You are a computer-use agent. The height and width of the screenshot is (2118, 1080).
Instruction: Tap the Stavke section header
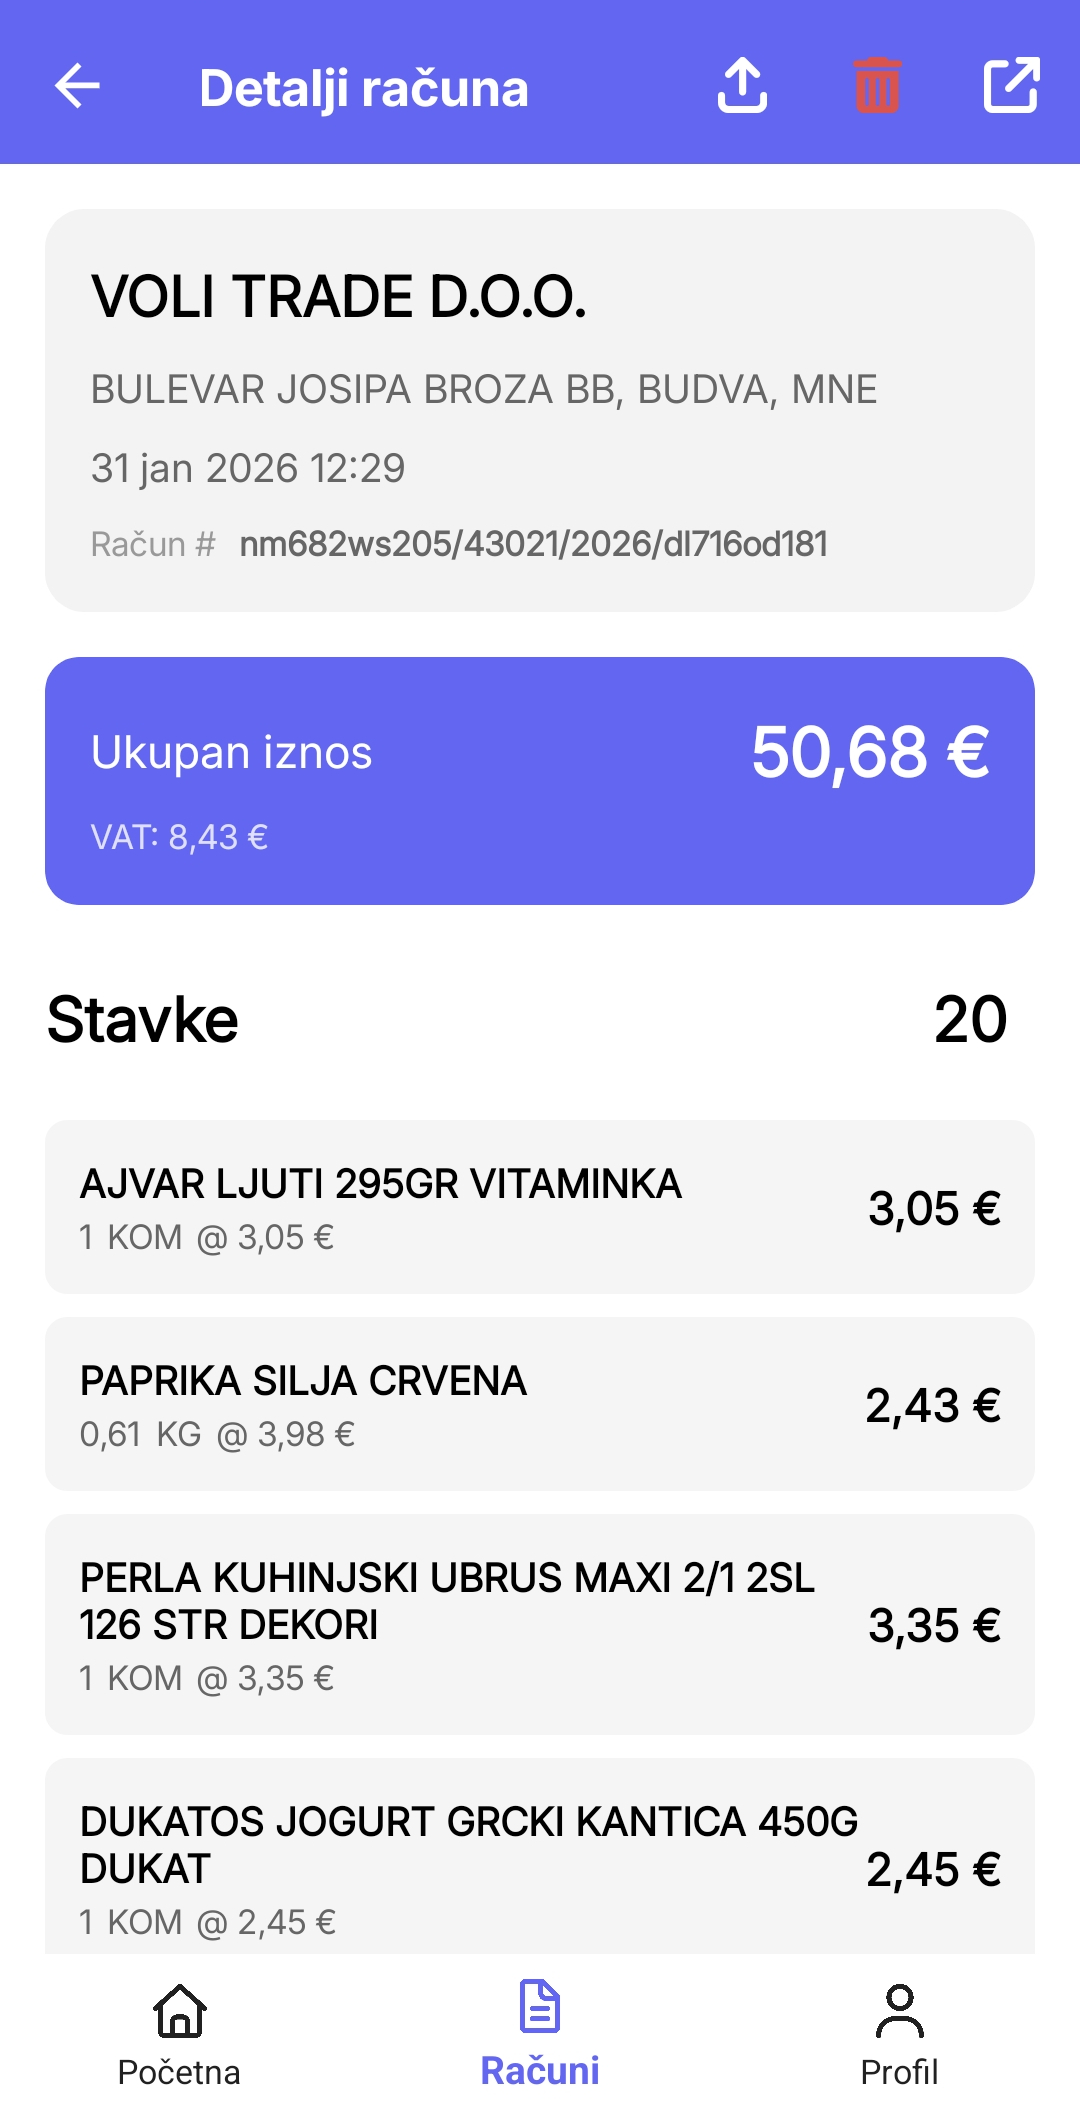(x=143, y=1020)
